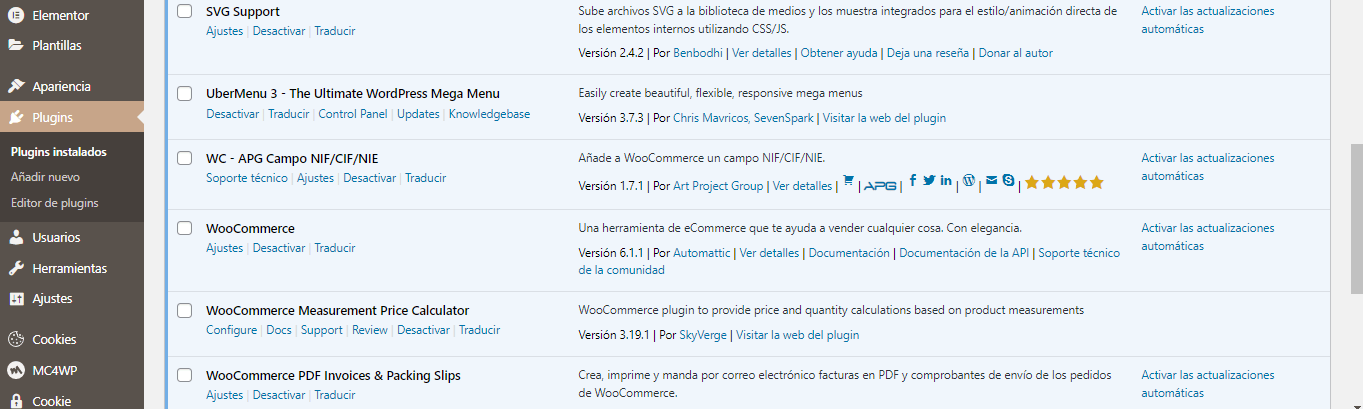Click the LinkedIn icon
This screenshot has width=1363, height=409.
[x=946, y=180]
